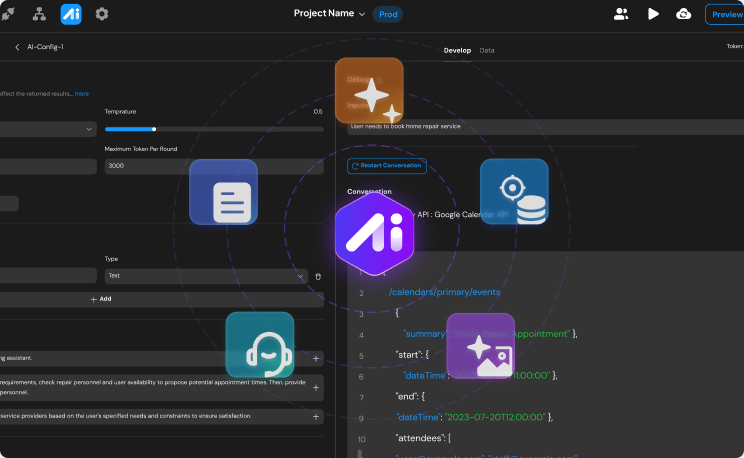
Task: Open the hierarchy flow diagram icon
Action: [x=39, y=14]
